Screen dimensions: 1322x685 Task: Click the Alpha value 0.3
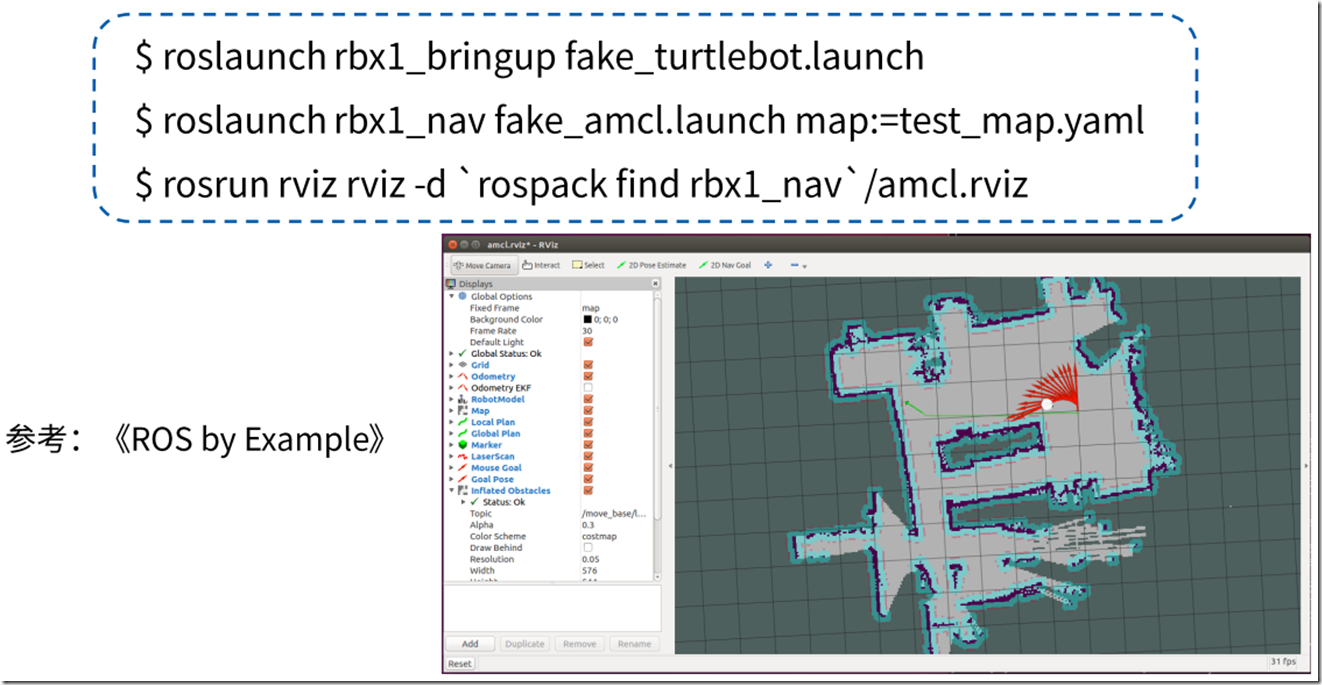tap(588, 525)
